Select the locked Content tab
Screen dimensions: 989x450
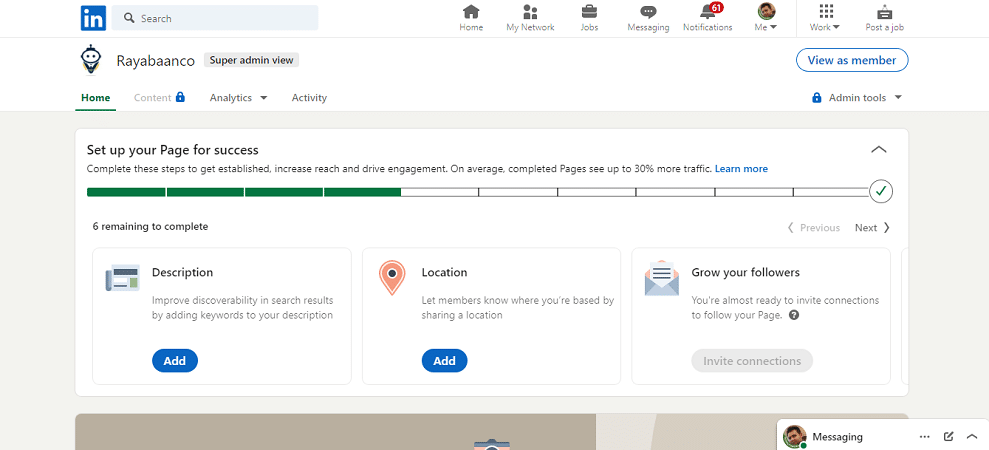coord(160,98)
